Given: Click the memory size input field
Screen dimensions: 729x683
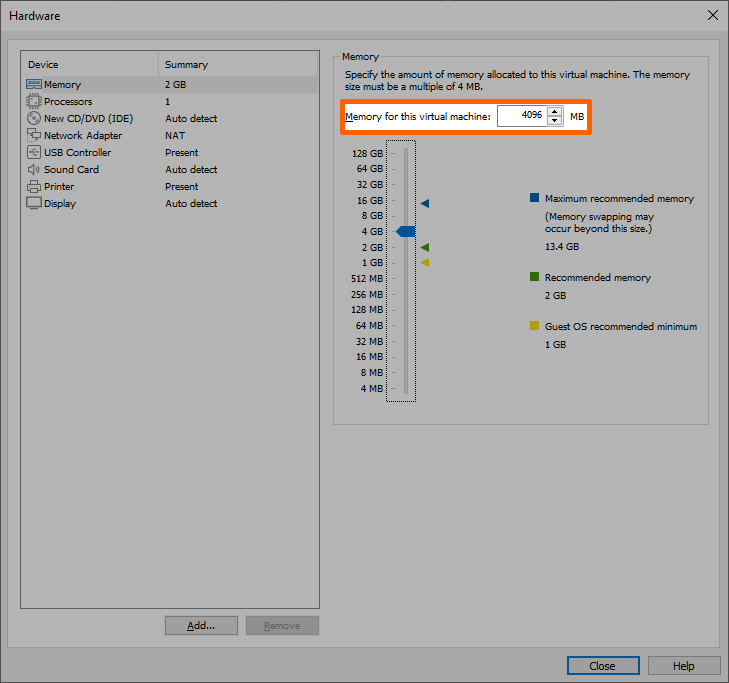Looking at the screenshot, I should (521, 116).
